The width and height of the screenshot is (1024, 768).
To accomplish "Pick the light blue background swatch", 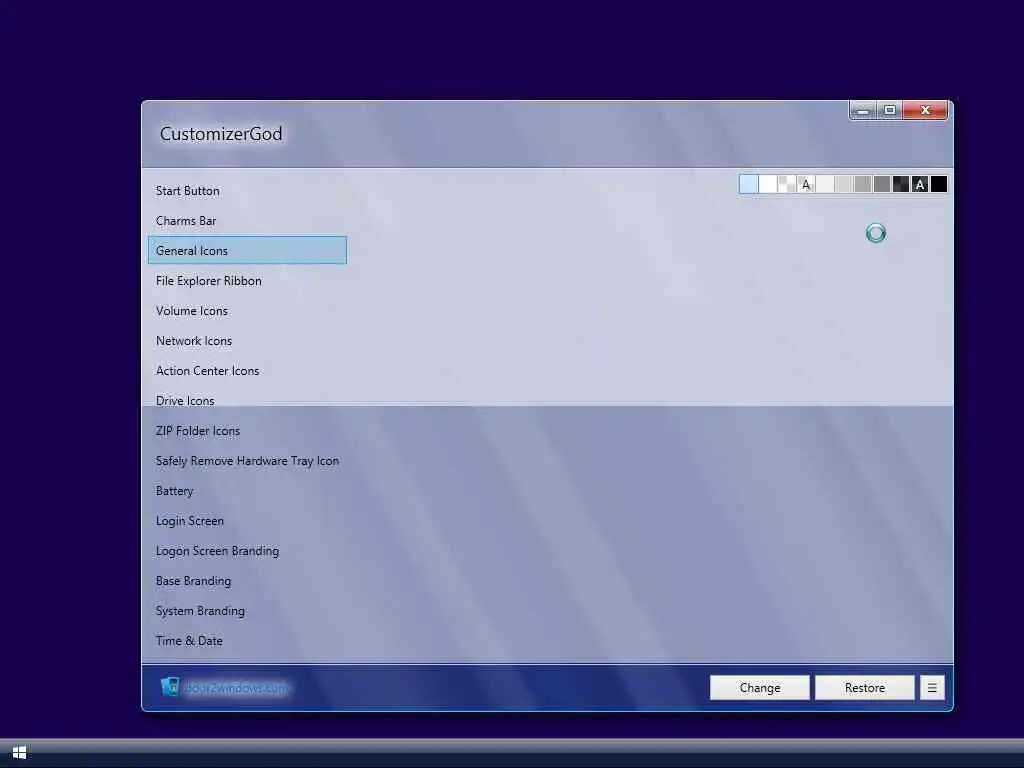I will pyautogui.click(x=749, y=184).
